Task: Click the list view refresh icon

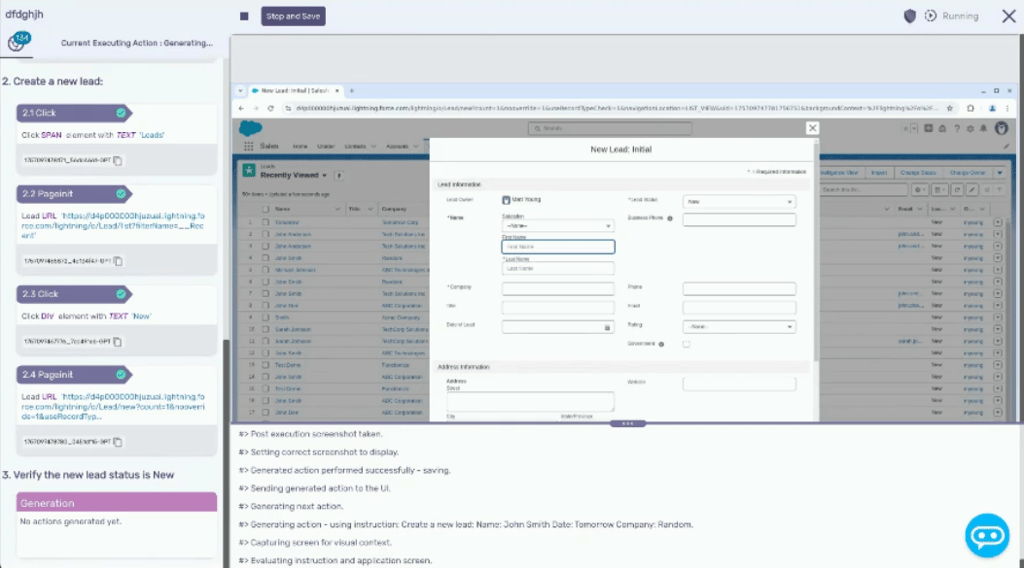Action: 957,190
